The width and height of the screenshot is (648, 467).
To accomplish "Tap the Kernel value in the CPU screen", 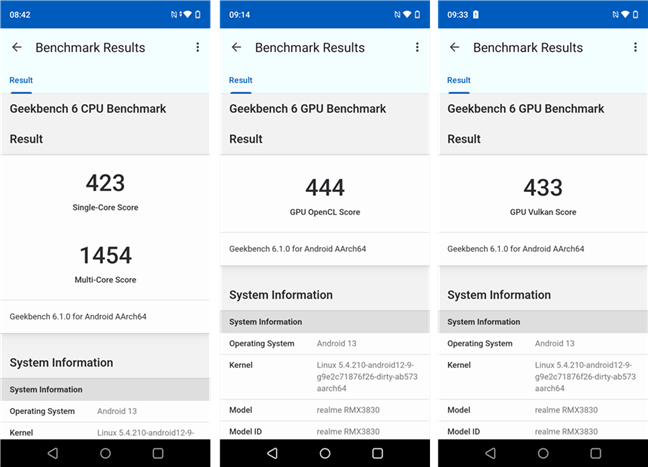I will click(x=145, y=433).
